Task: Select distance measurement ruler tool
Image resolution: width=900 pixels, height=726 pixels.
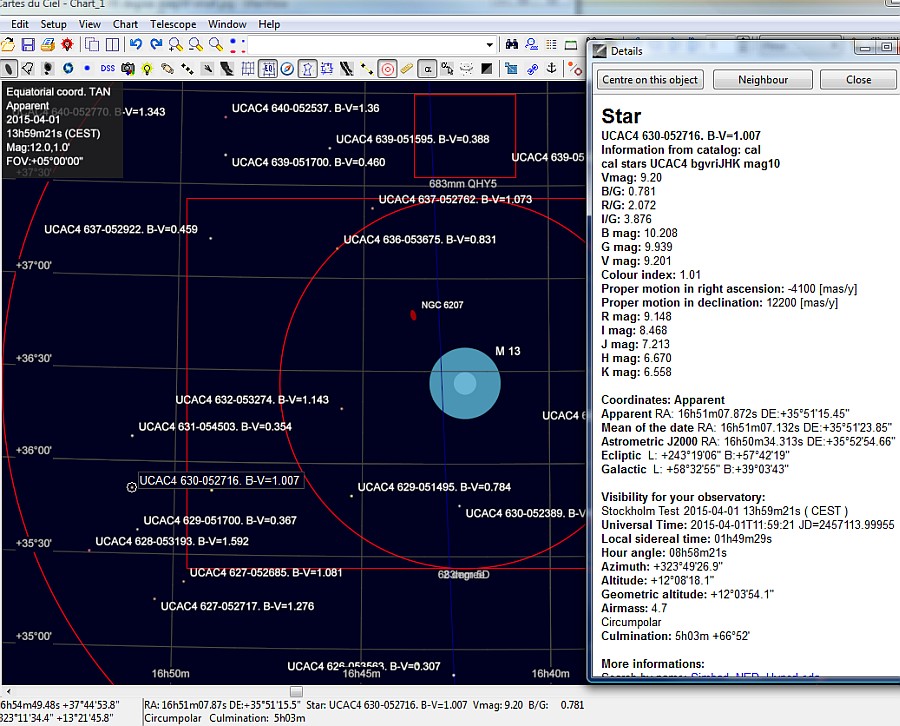Action: click(x=406, y=69)
